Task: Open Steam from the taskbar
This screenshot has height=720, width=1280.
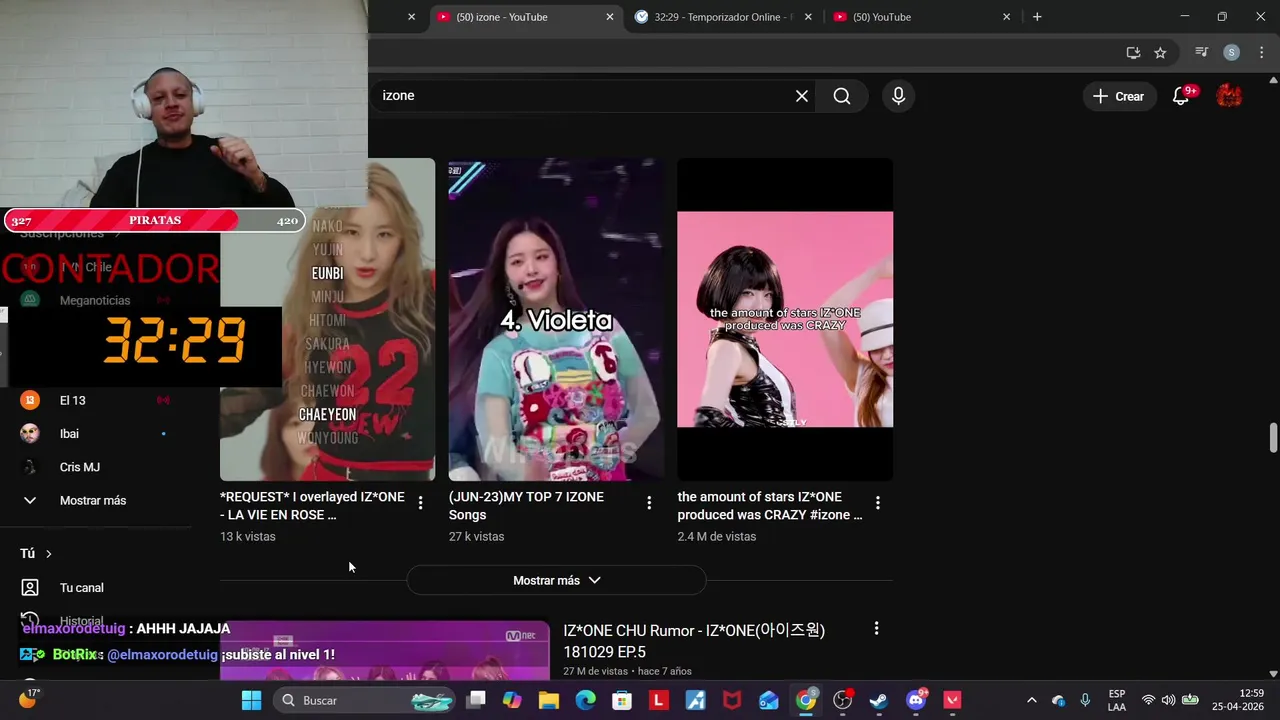Action: point(879,700)
